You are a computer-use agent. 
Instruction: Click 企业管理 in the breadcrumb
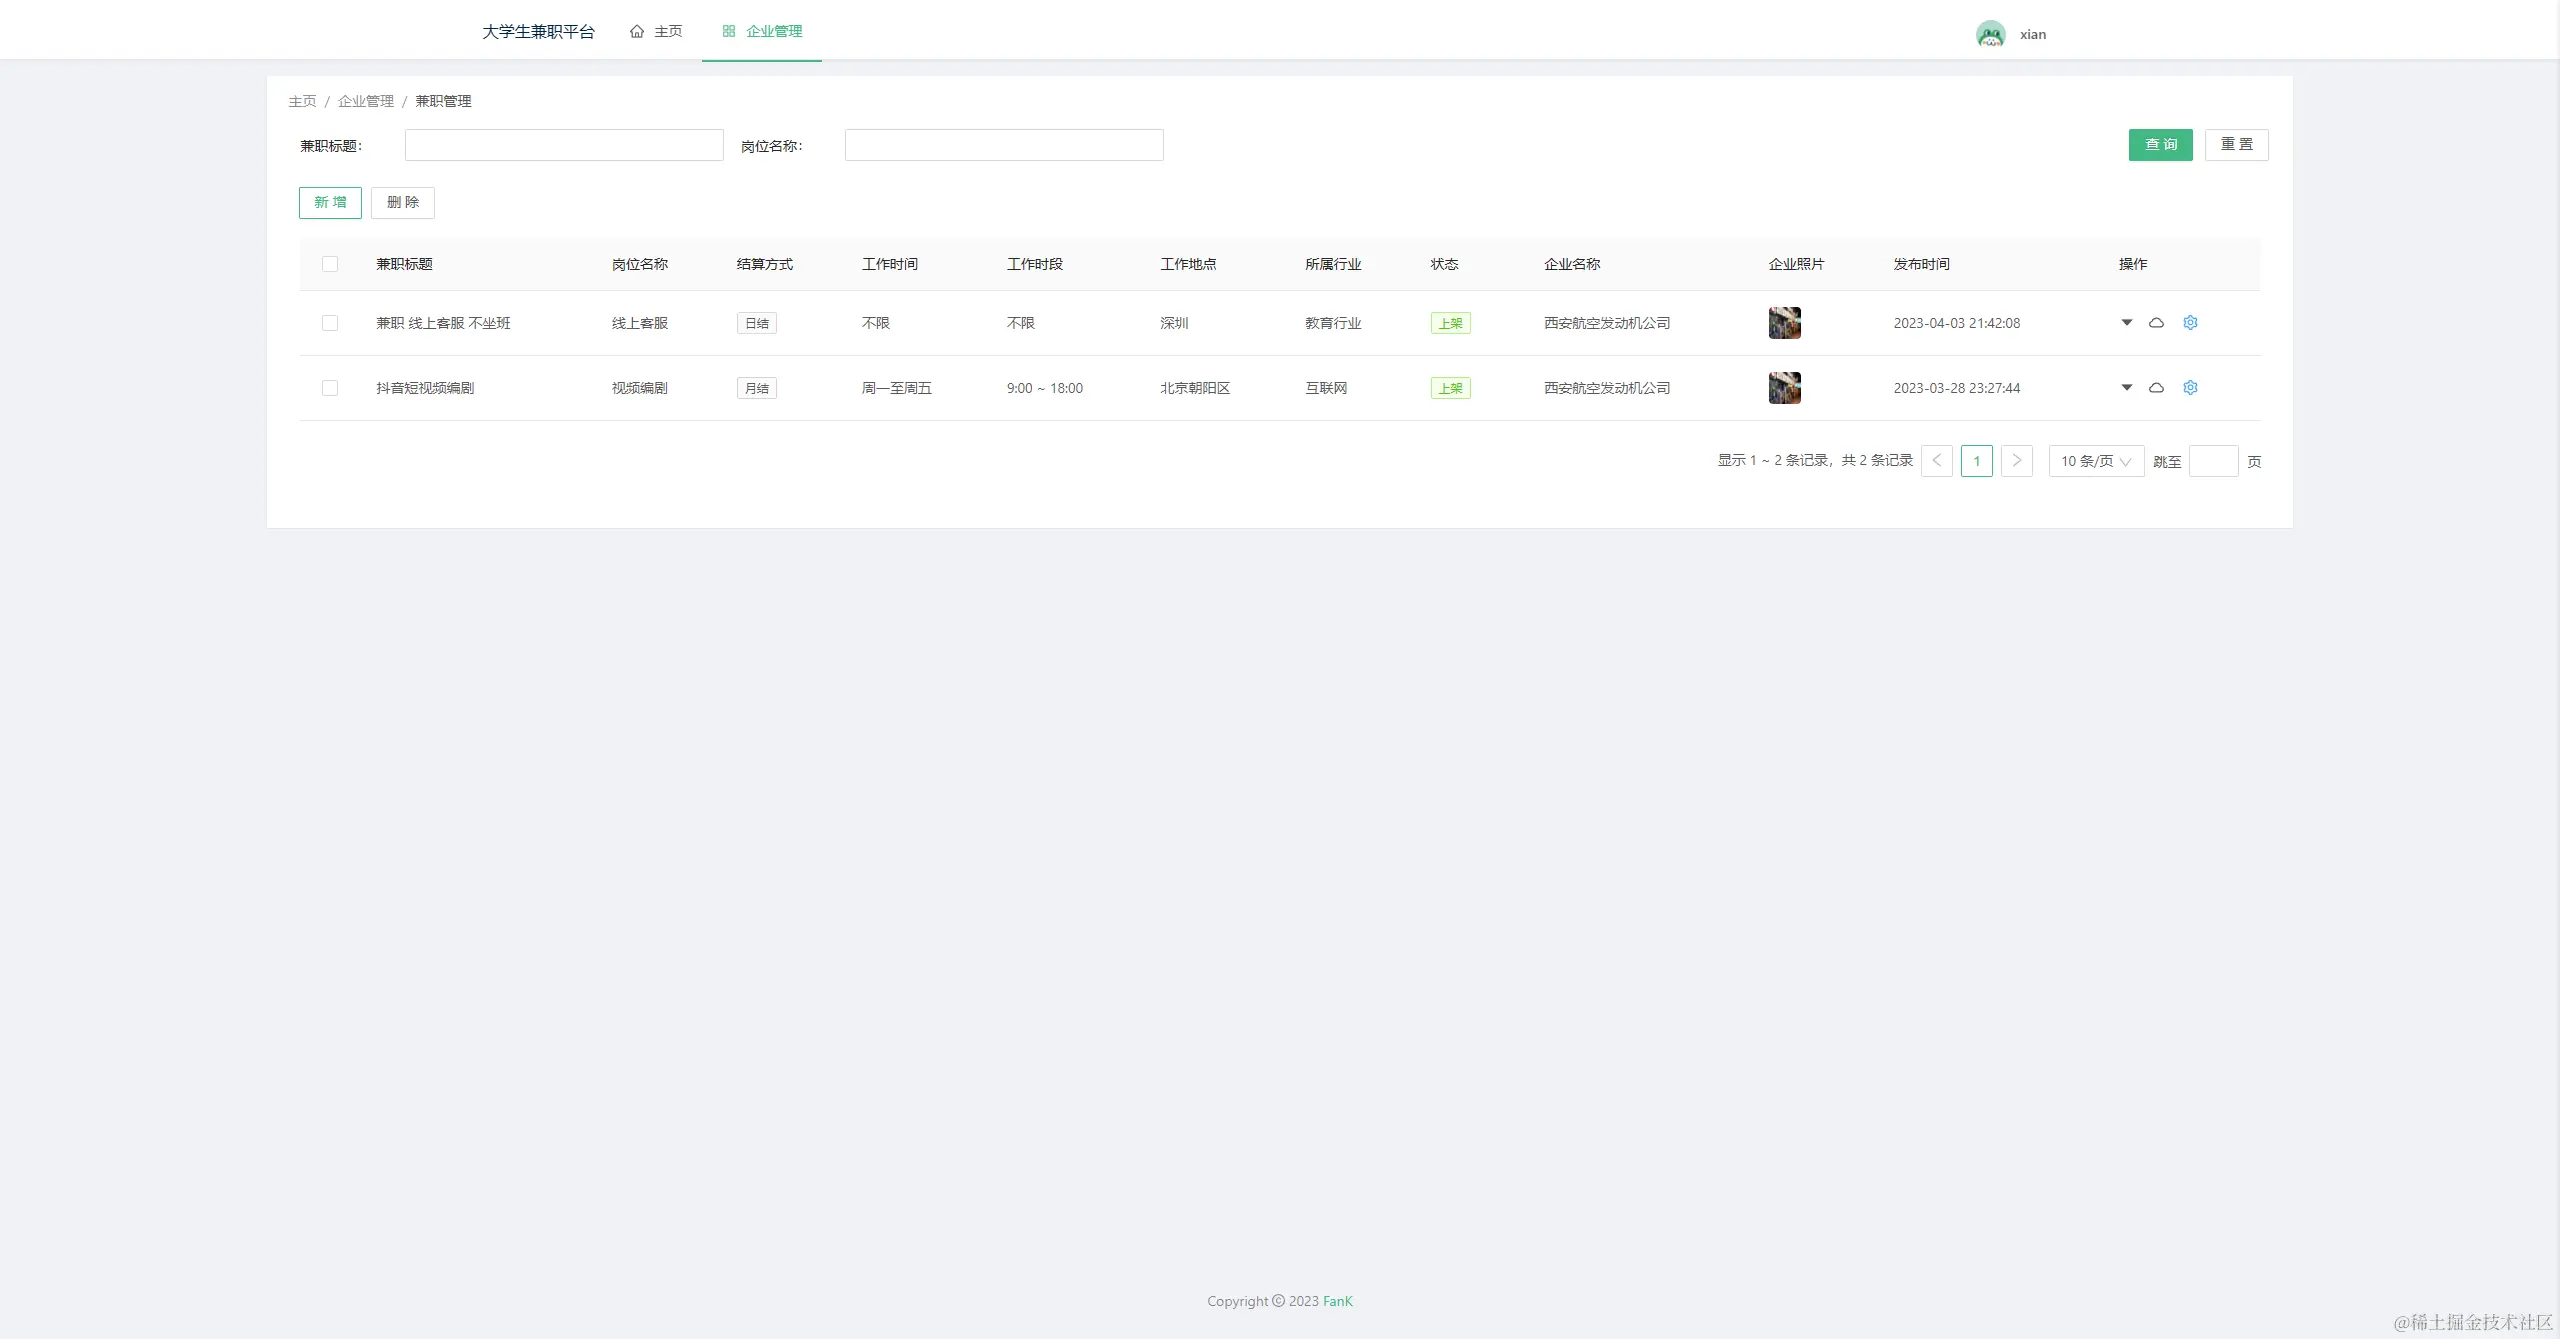coord(366,101)
